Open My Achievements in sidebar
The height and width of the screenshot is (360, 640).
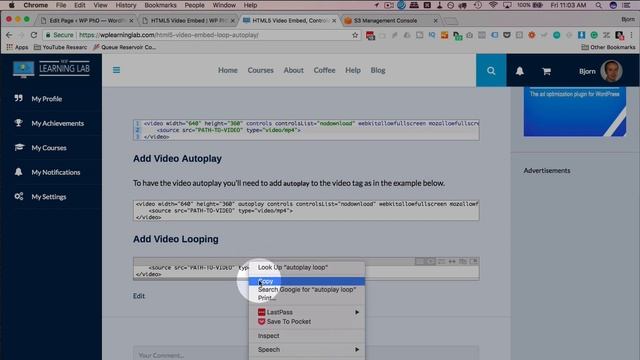tap(58, 123)
